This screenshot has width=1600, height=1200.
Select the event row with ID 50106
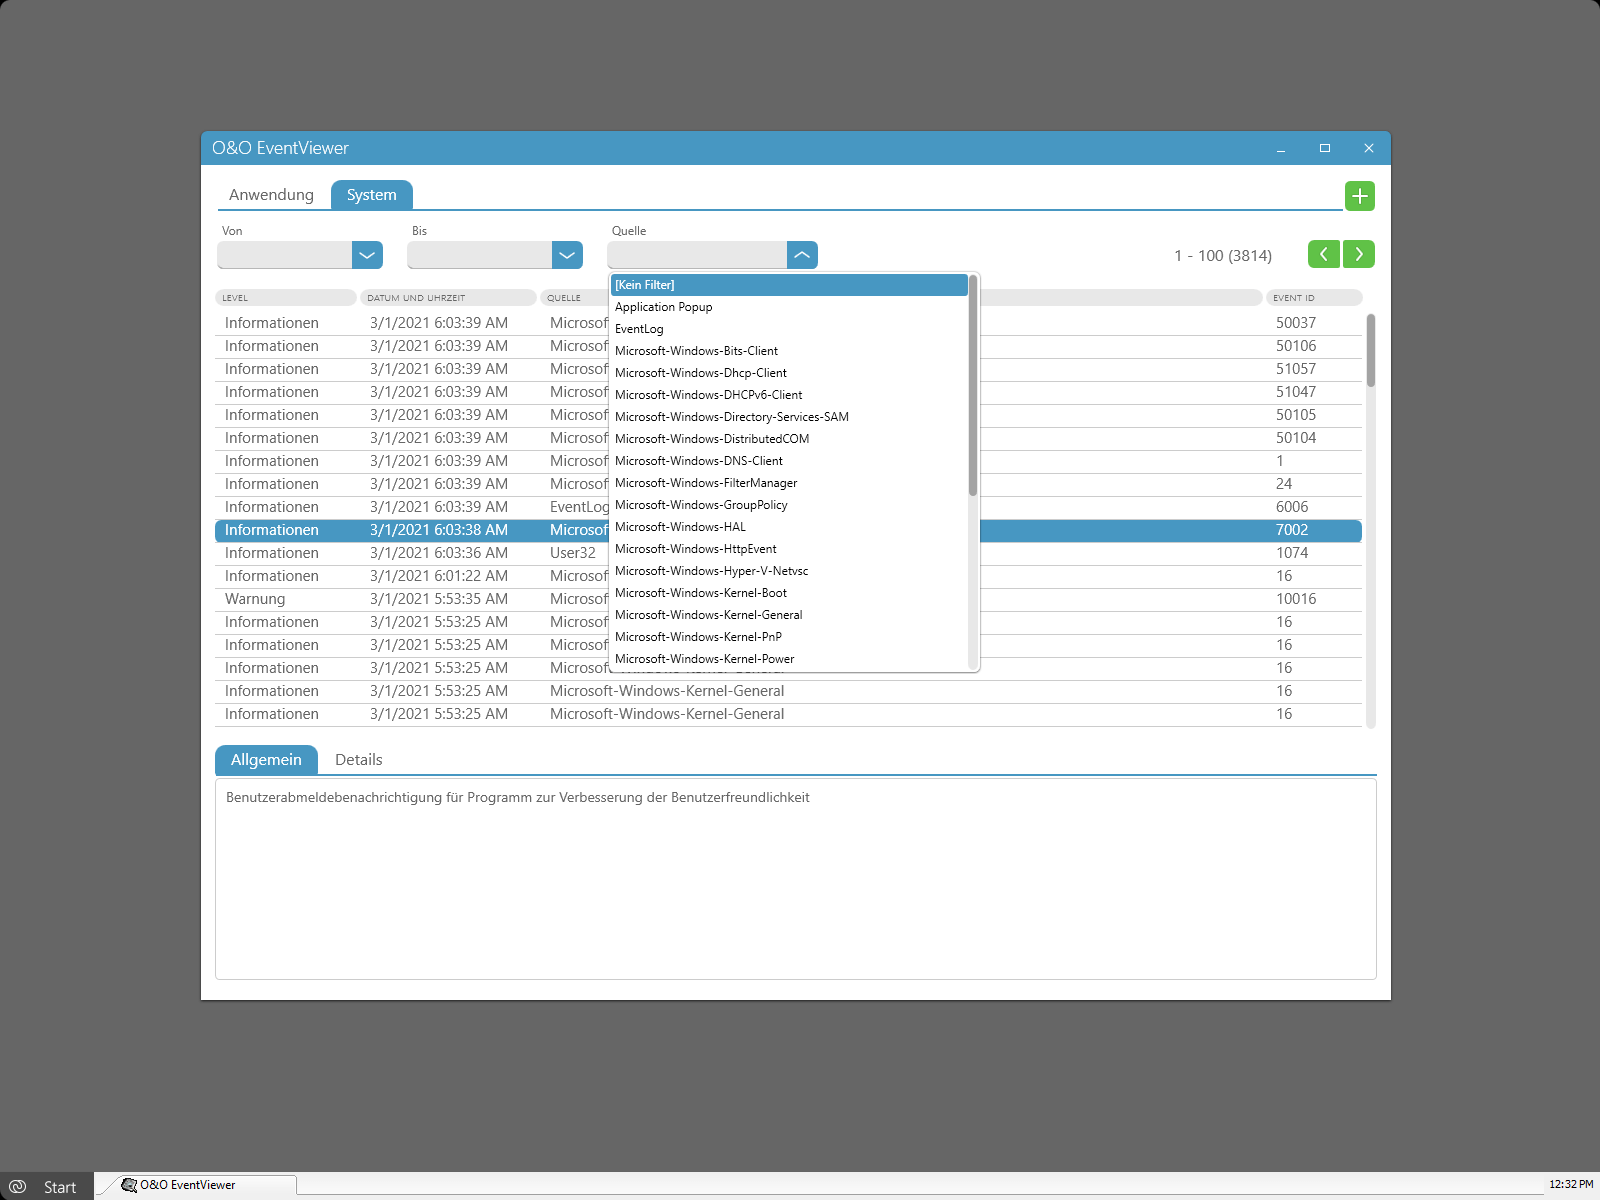pos(788,346)
